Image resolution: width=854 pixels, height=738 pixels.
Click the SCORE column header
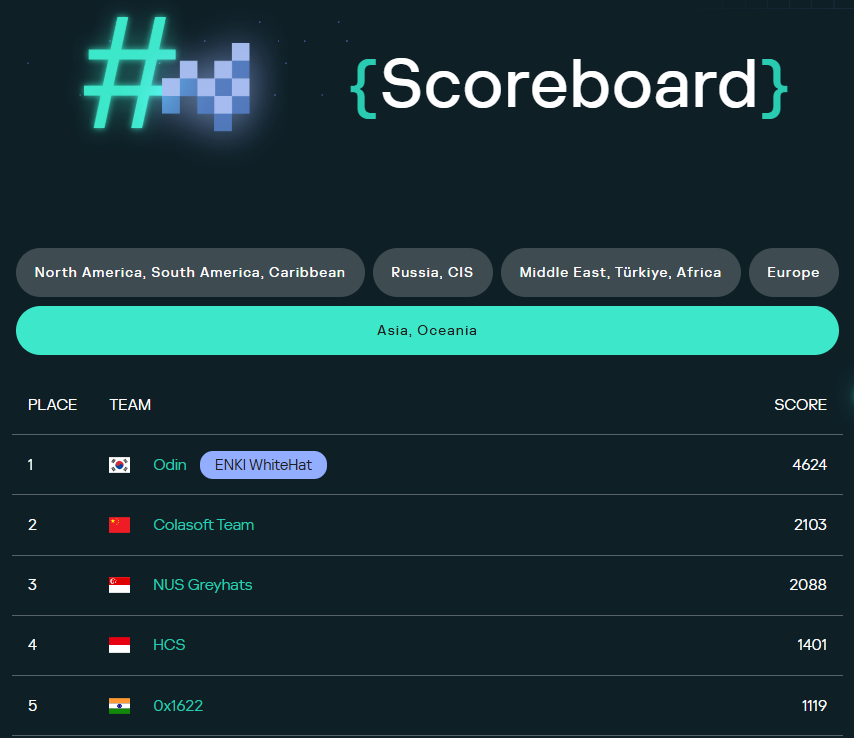point(800,405)
